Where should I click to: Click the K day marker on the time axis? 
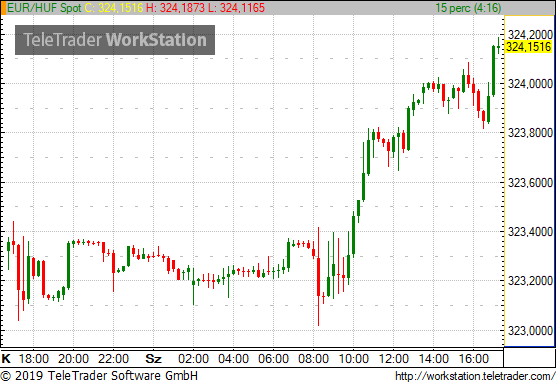click(x=6, y=359)
